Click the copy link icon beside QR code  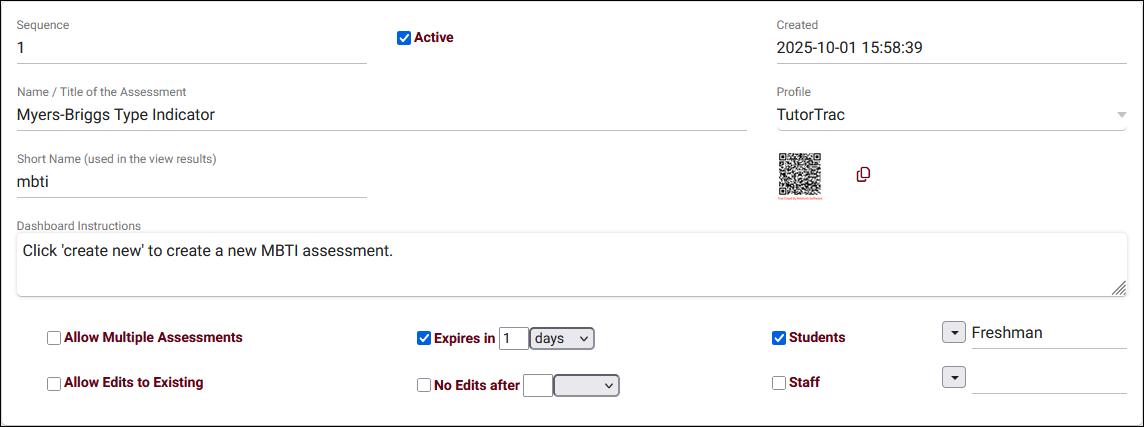tap(863, 175)
